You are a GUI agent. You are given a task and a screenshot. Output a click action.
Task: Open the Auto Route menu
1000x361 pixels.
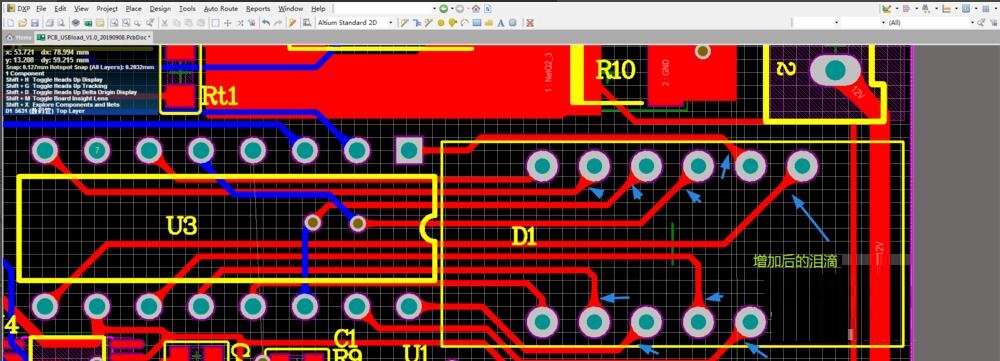coord(221,9)
